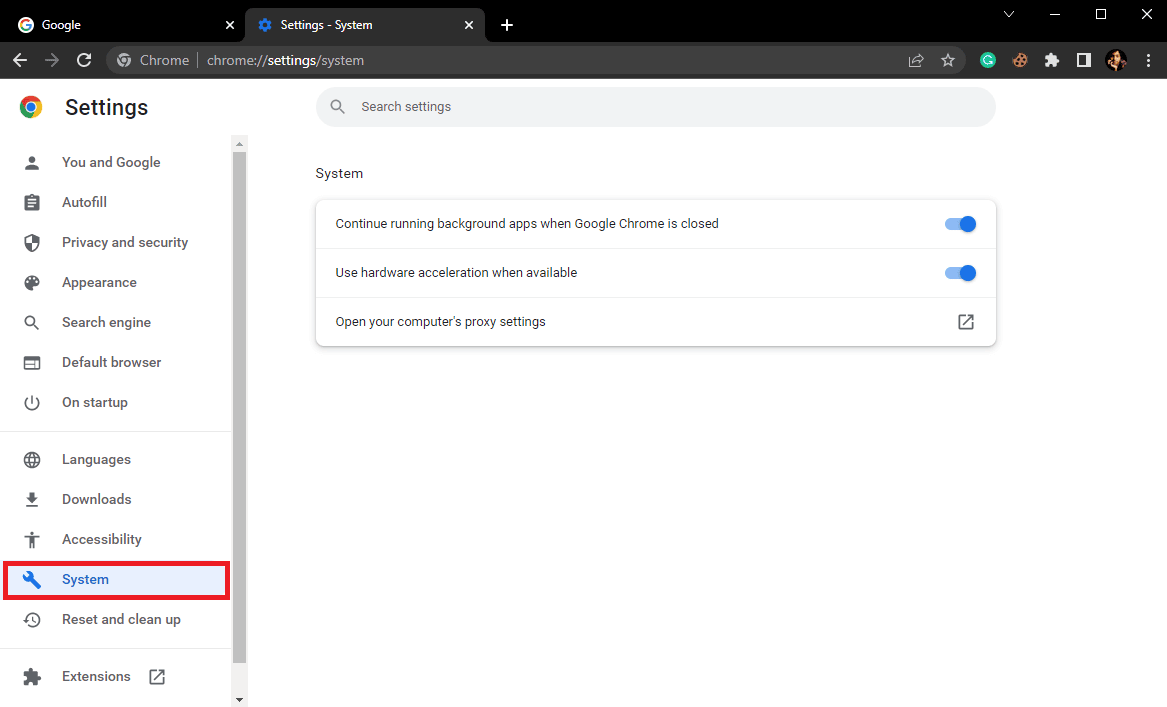Open the Chrome three-dot menu
Viewport: 1167px width, 707px height.
click(1148, 60)
